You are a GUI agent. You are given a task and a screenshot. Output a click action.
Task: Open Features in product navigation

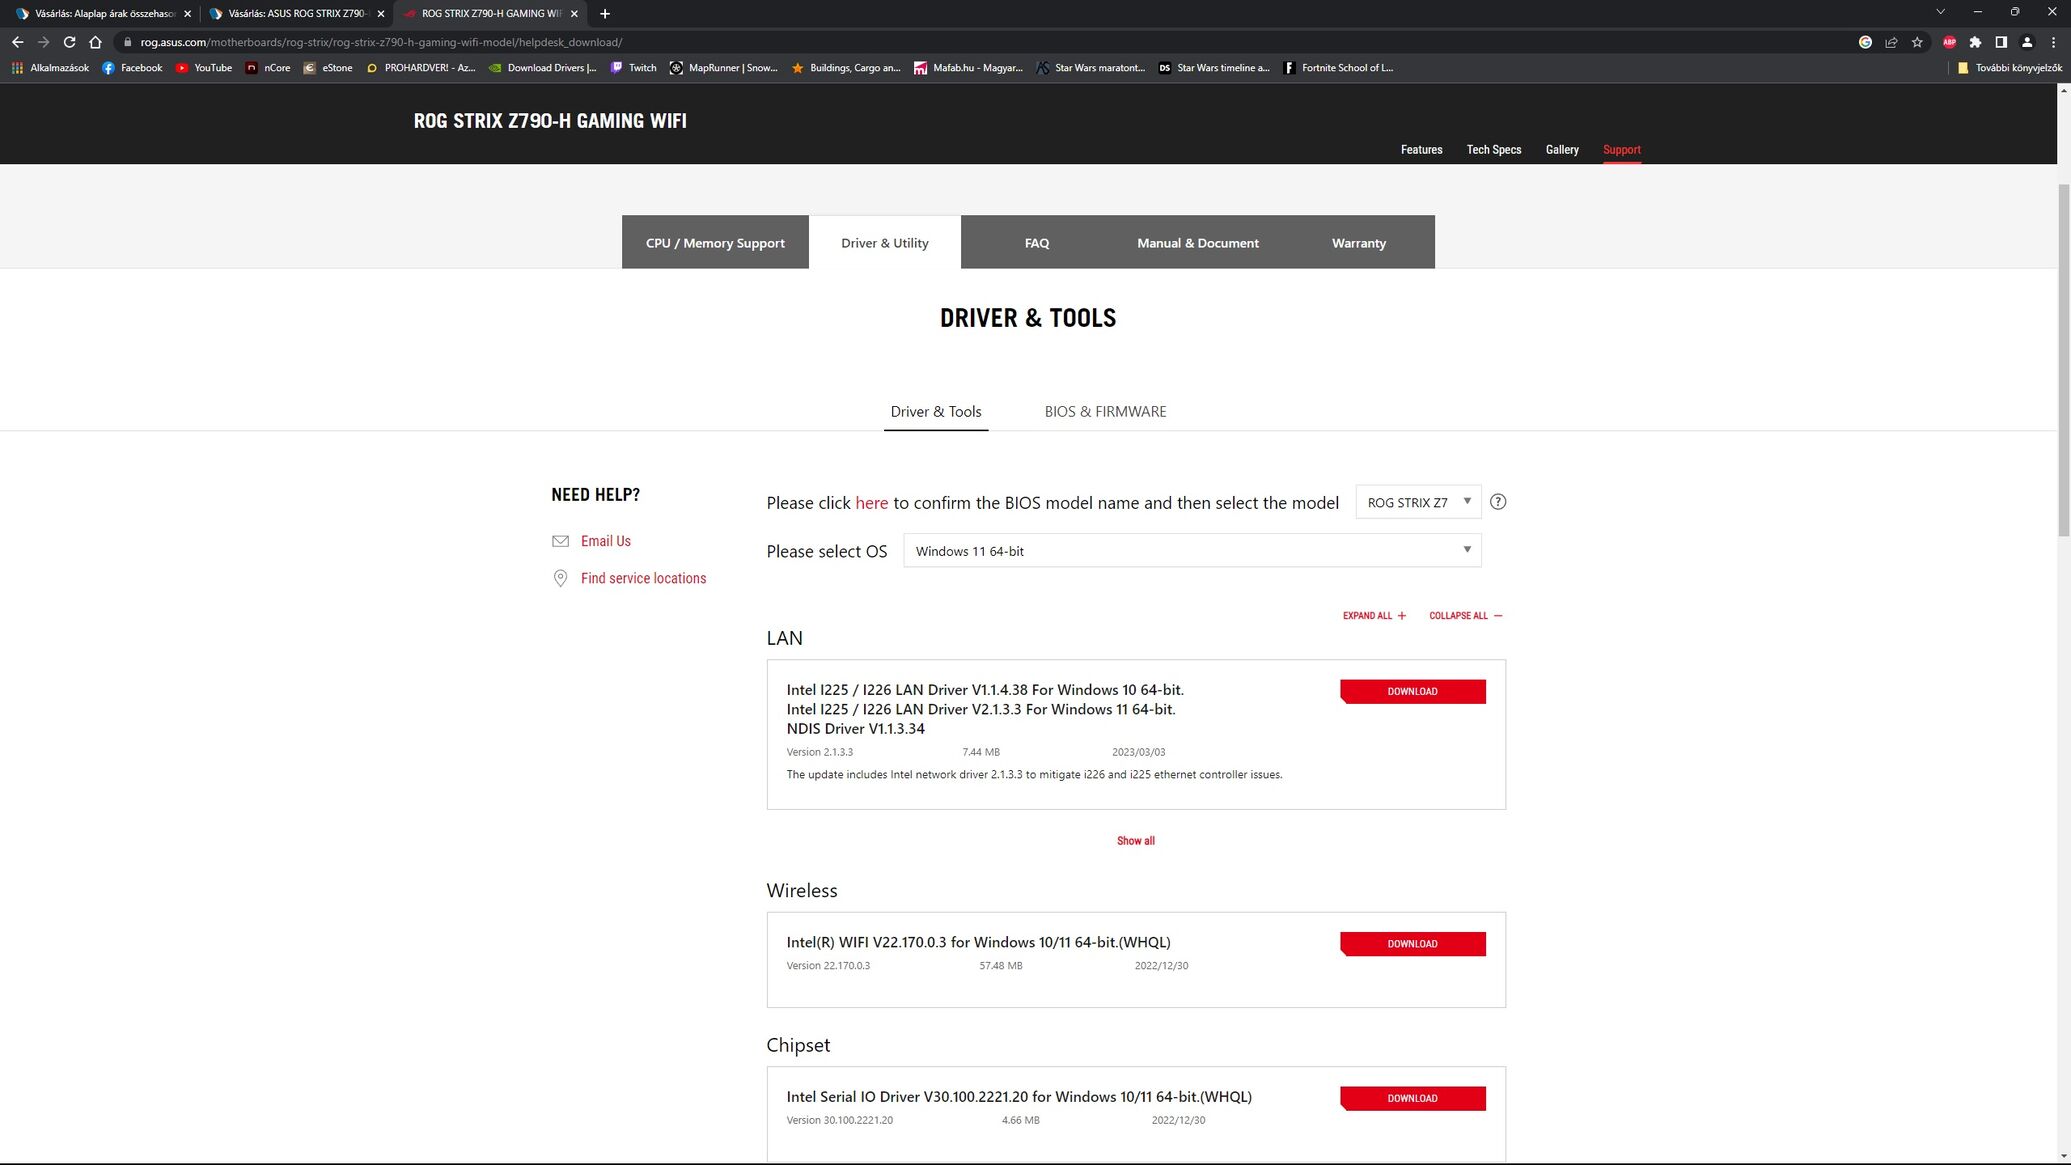1421,150
